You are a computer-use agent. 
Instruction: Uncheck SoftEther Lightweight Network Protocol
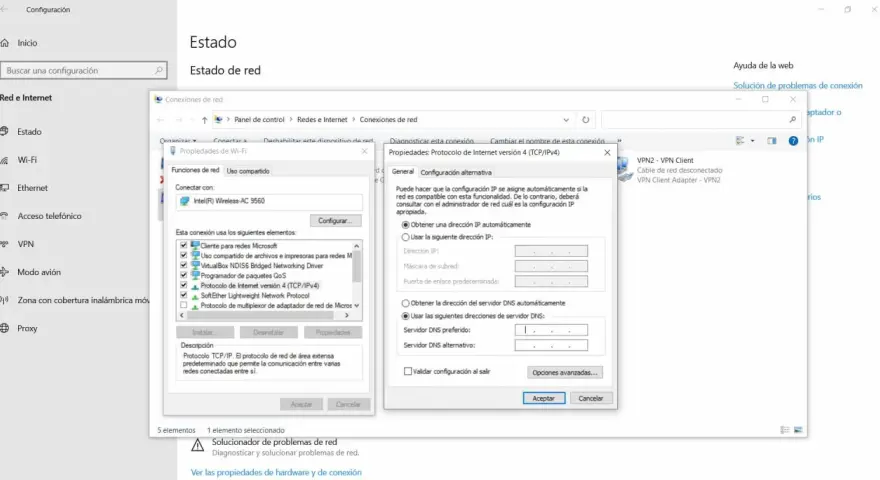tap(184, 295)
